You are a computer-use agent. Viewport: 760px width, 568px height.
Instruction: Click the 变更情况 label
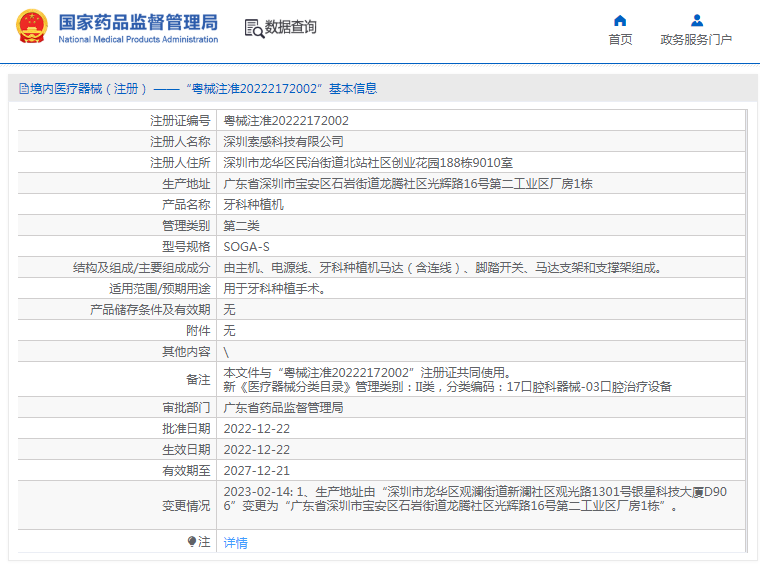[x=186, y=505]
